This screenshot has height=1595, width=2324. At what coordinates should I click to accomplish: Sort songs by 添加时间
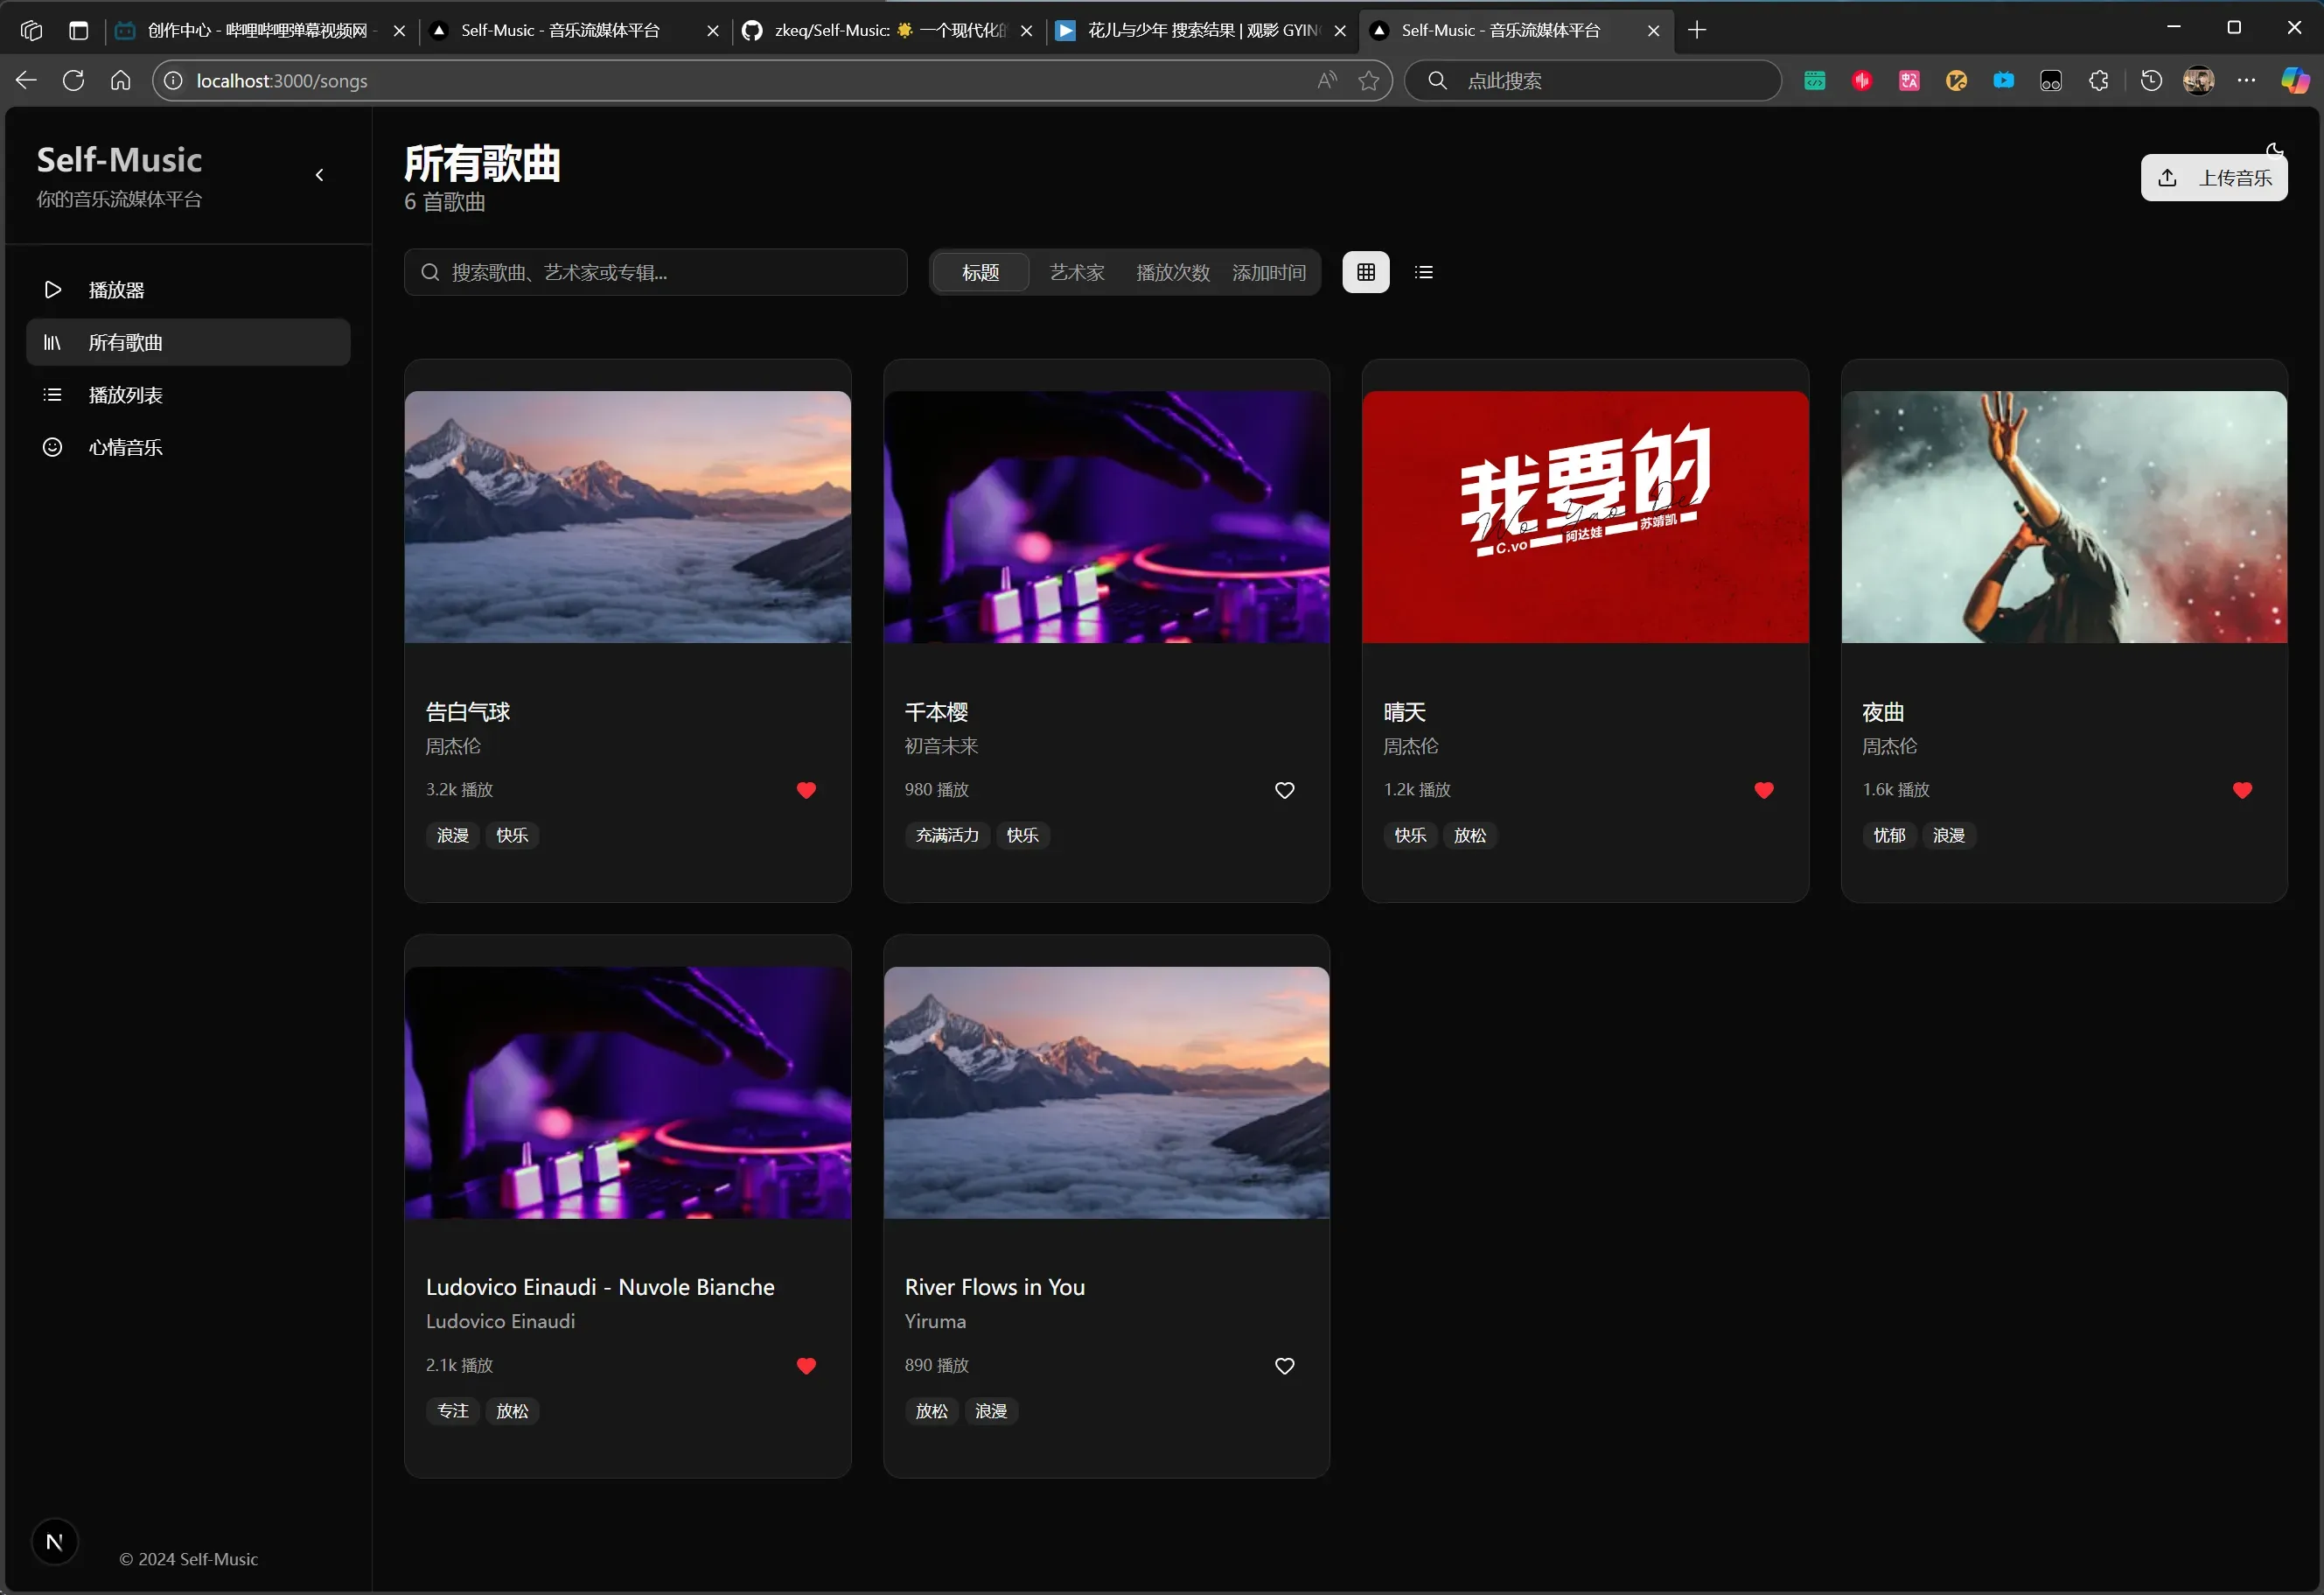click(x=1268, y=272)
